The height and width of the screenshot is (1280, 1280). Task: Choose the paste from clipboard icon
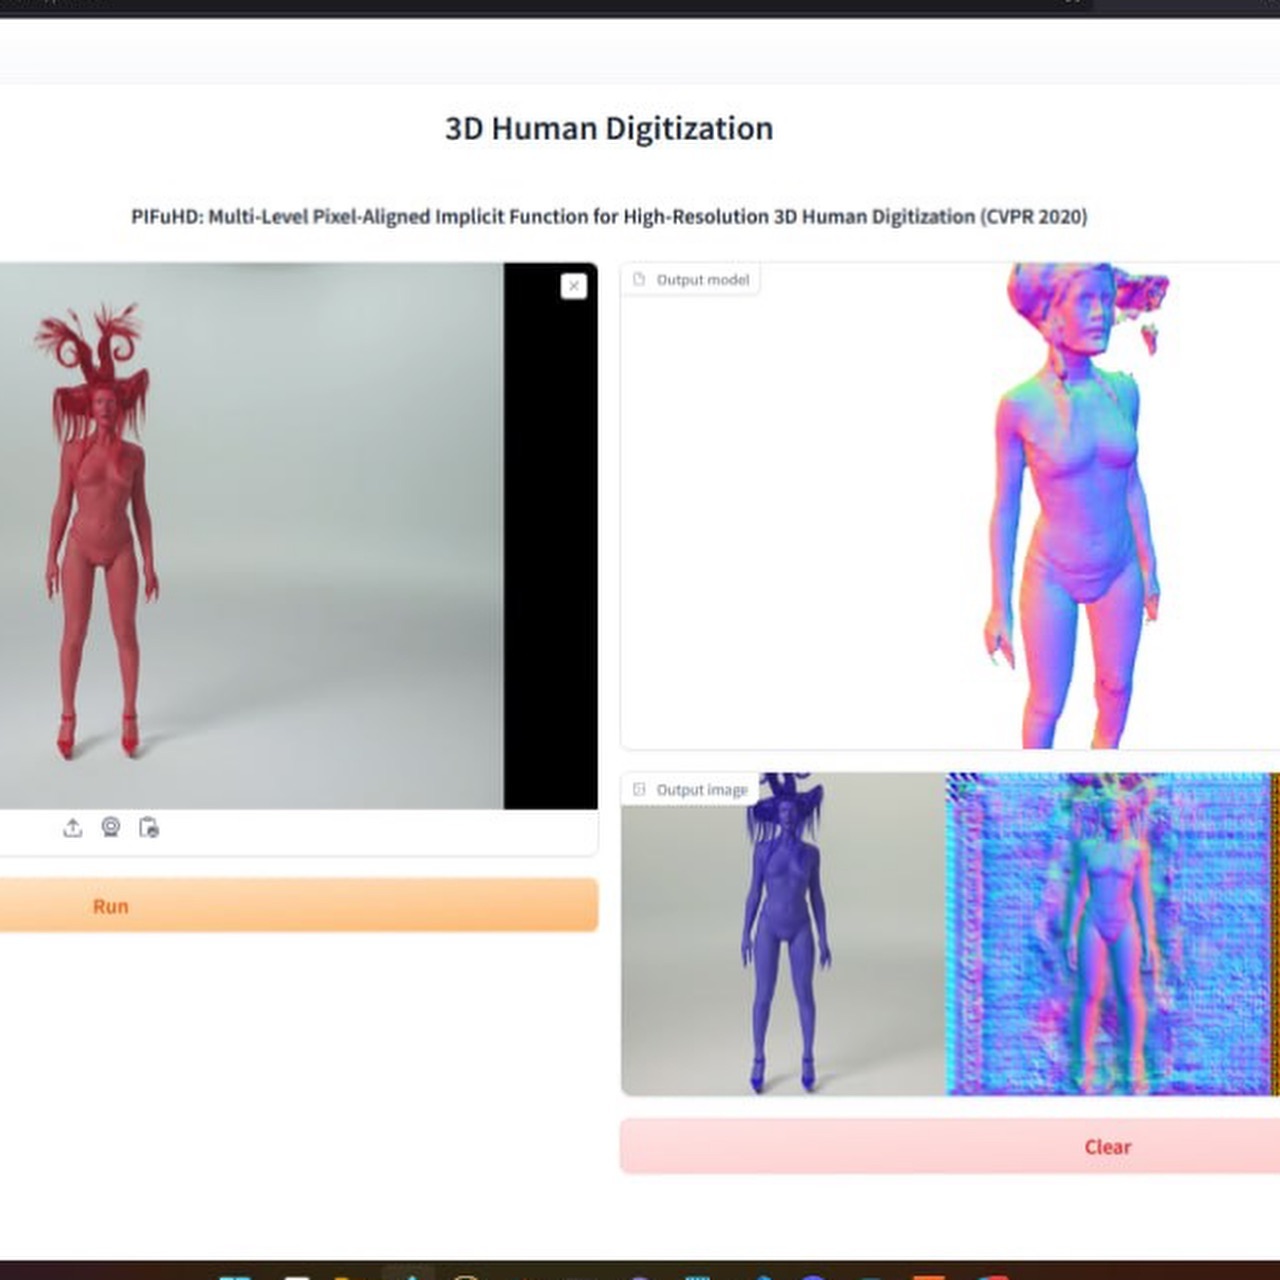point(149,828)
